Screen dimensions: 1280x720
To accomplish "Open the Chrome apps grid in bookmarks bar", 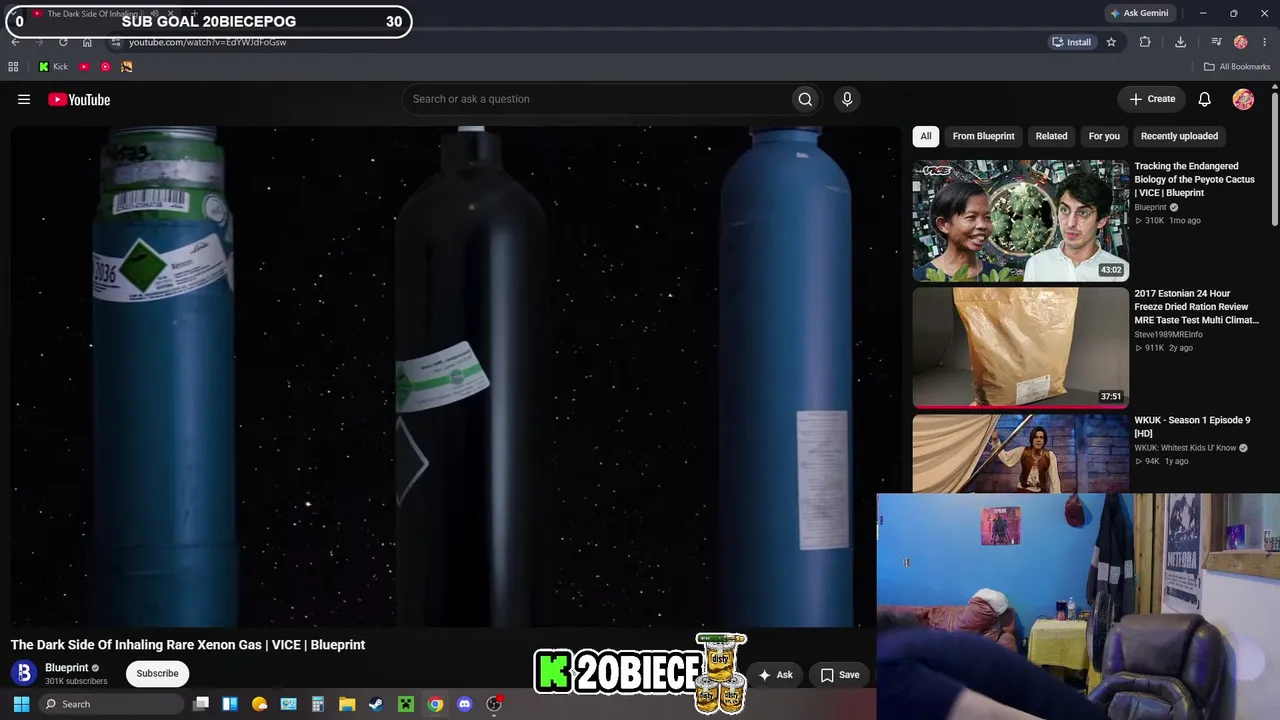I will point(13,67).
